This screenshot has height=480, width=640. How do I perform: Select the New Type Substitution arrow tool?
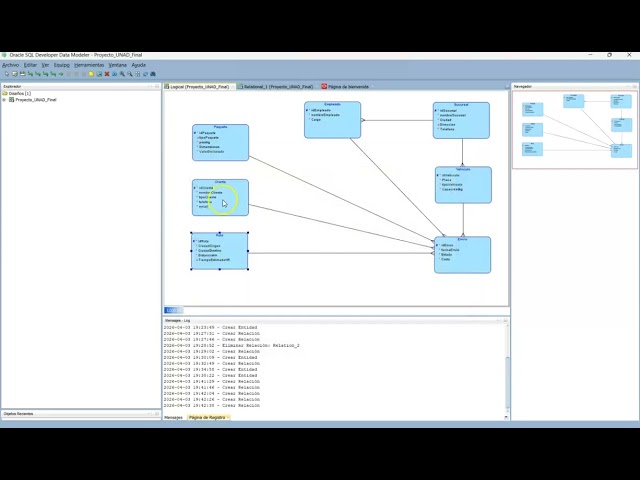pyautogui.click(x=61, y=74)
